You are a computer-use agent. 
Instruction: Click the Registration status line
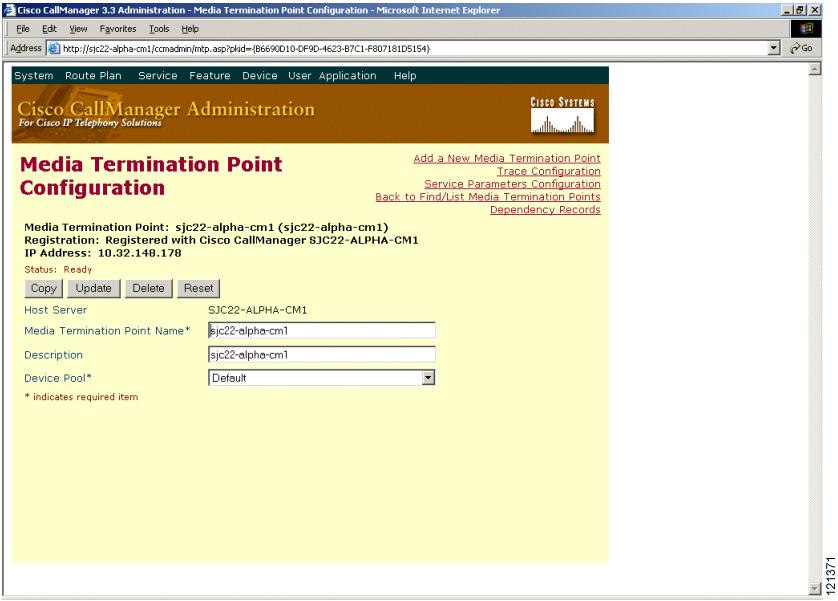point(221,240)
